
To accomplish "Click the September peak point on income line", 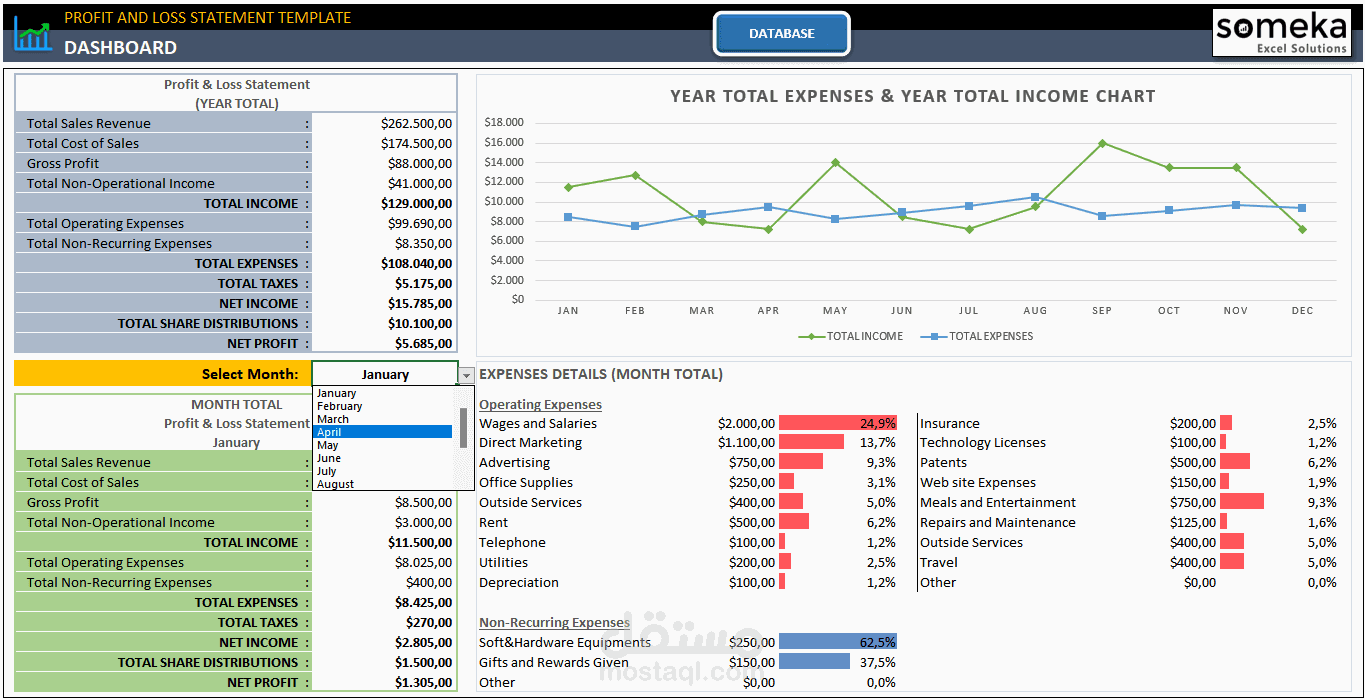I will [1102, 143].
